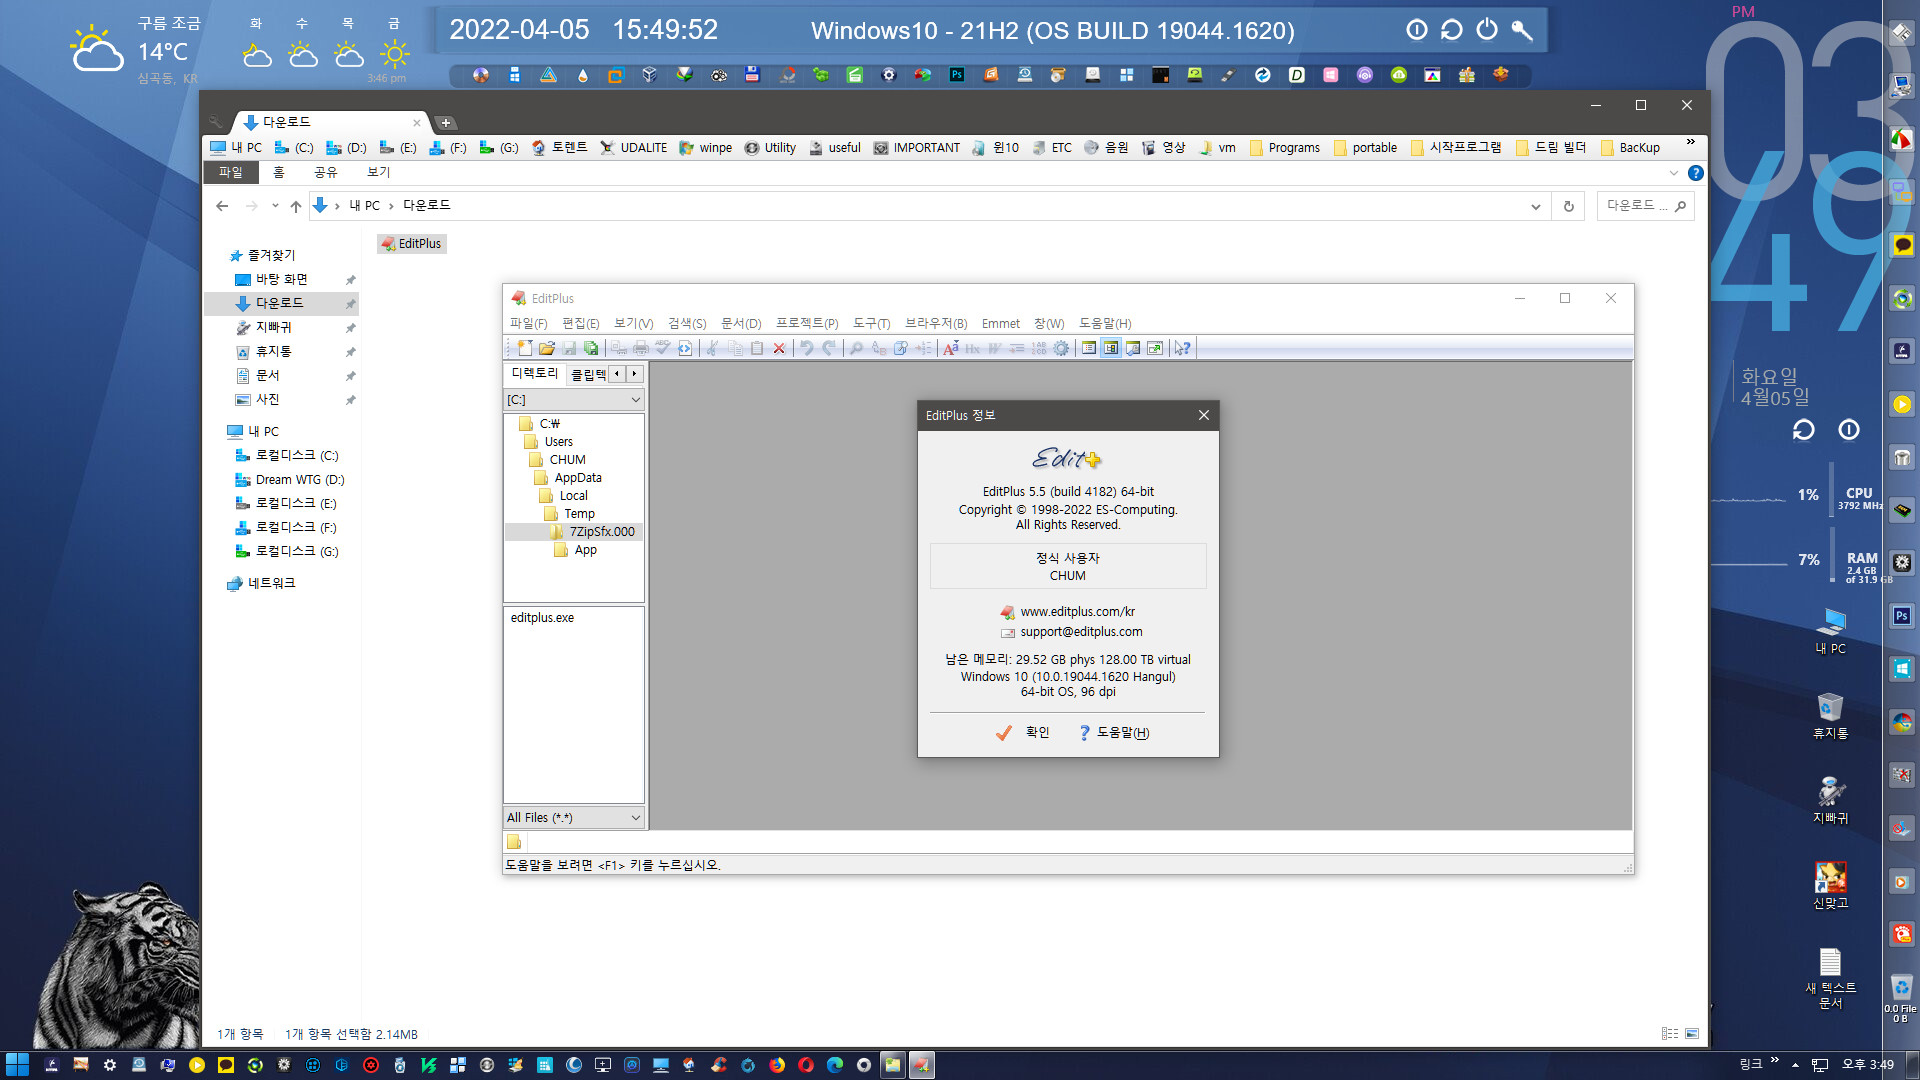This screenshot has width=1920, height=1080.
Task: Click the 도움말(H) button in dialog
Action: (x=1114, y=733)
